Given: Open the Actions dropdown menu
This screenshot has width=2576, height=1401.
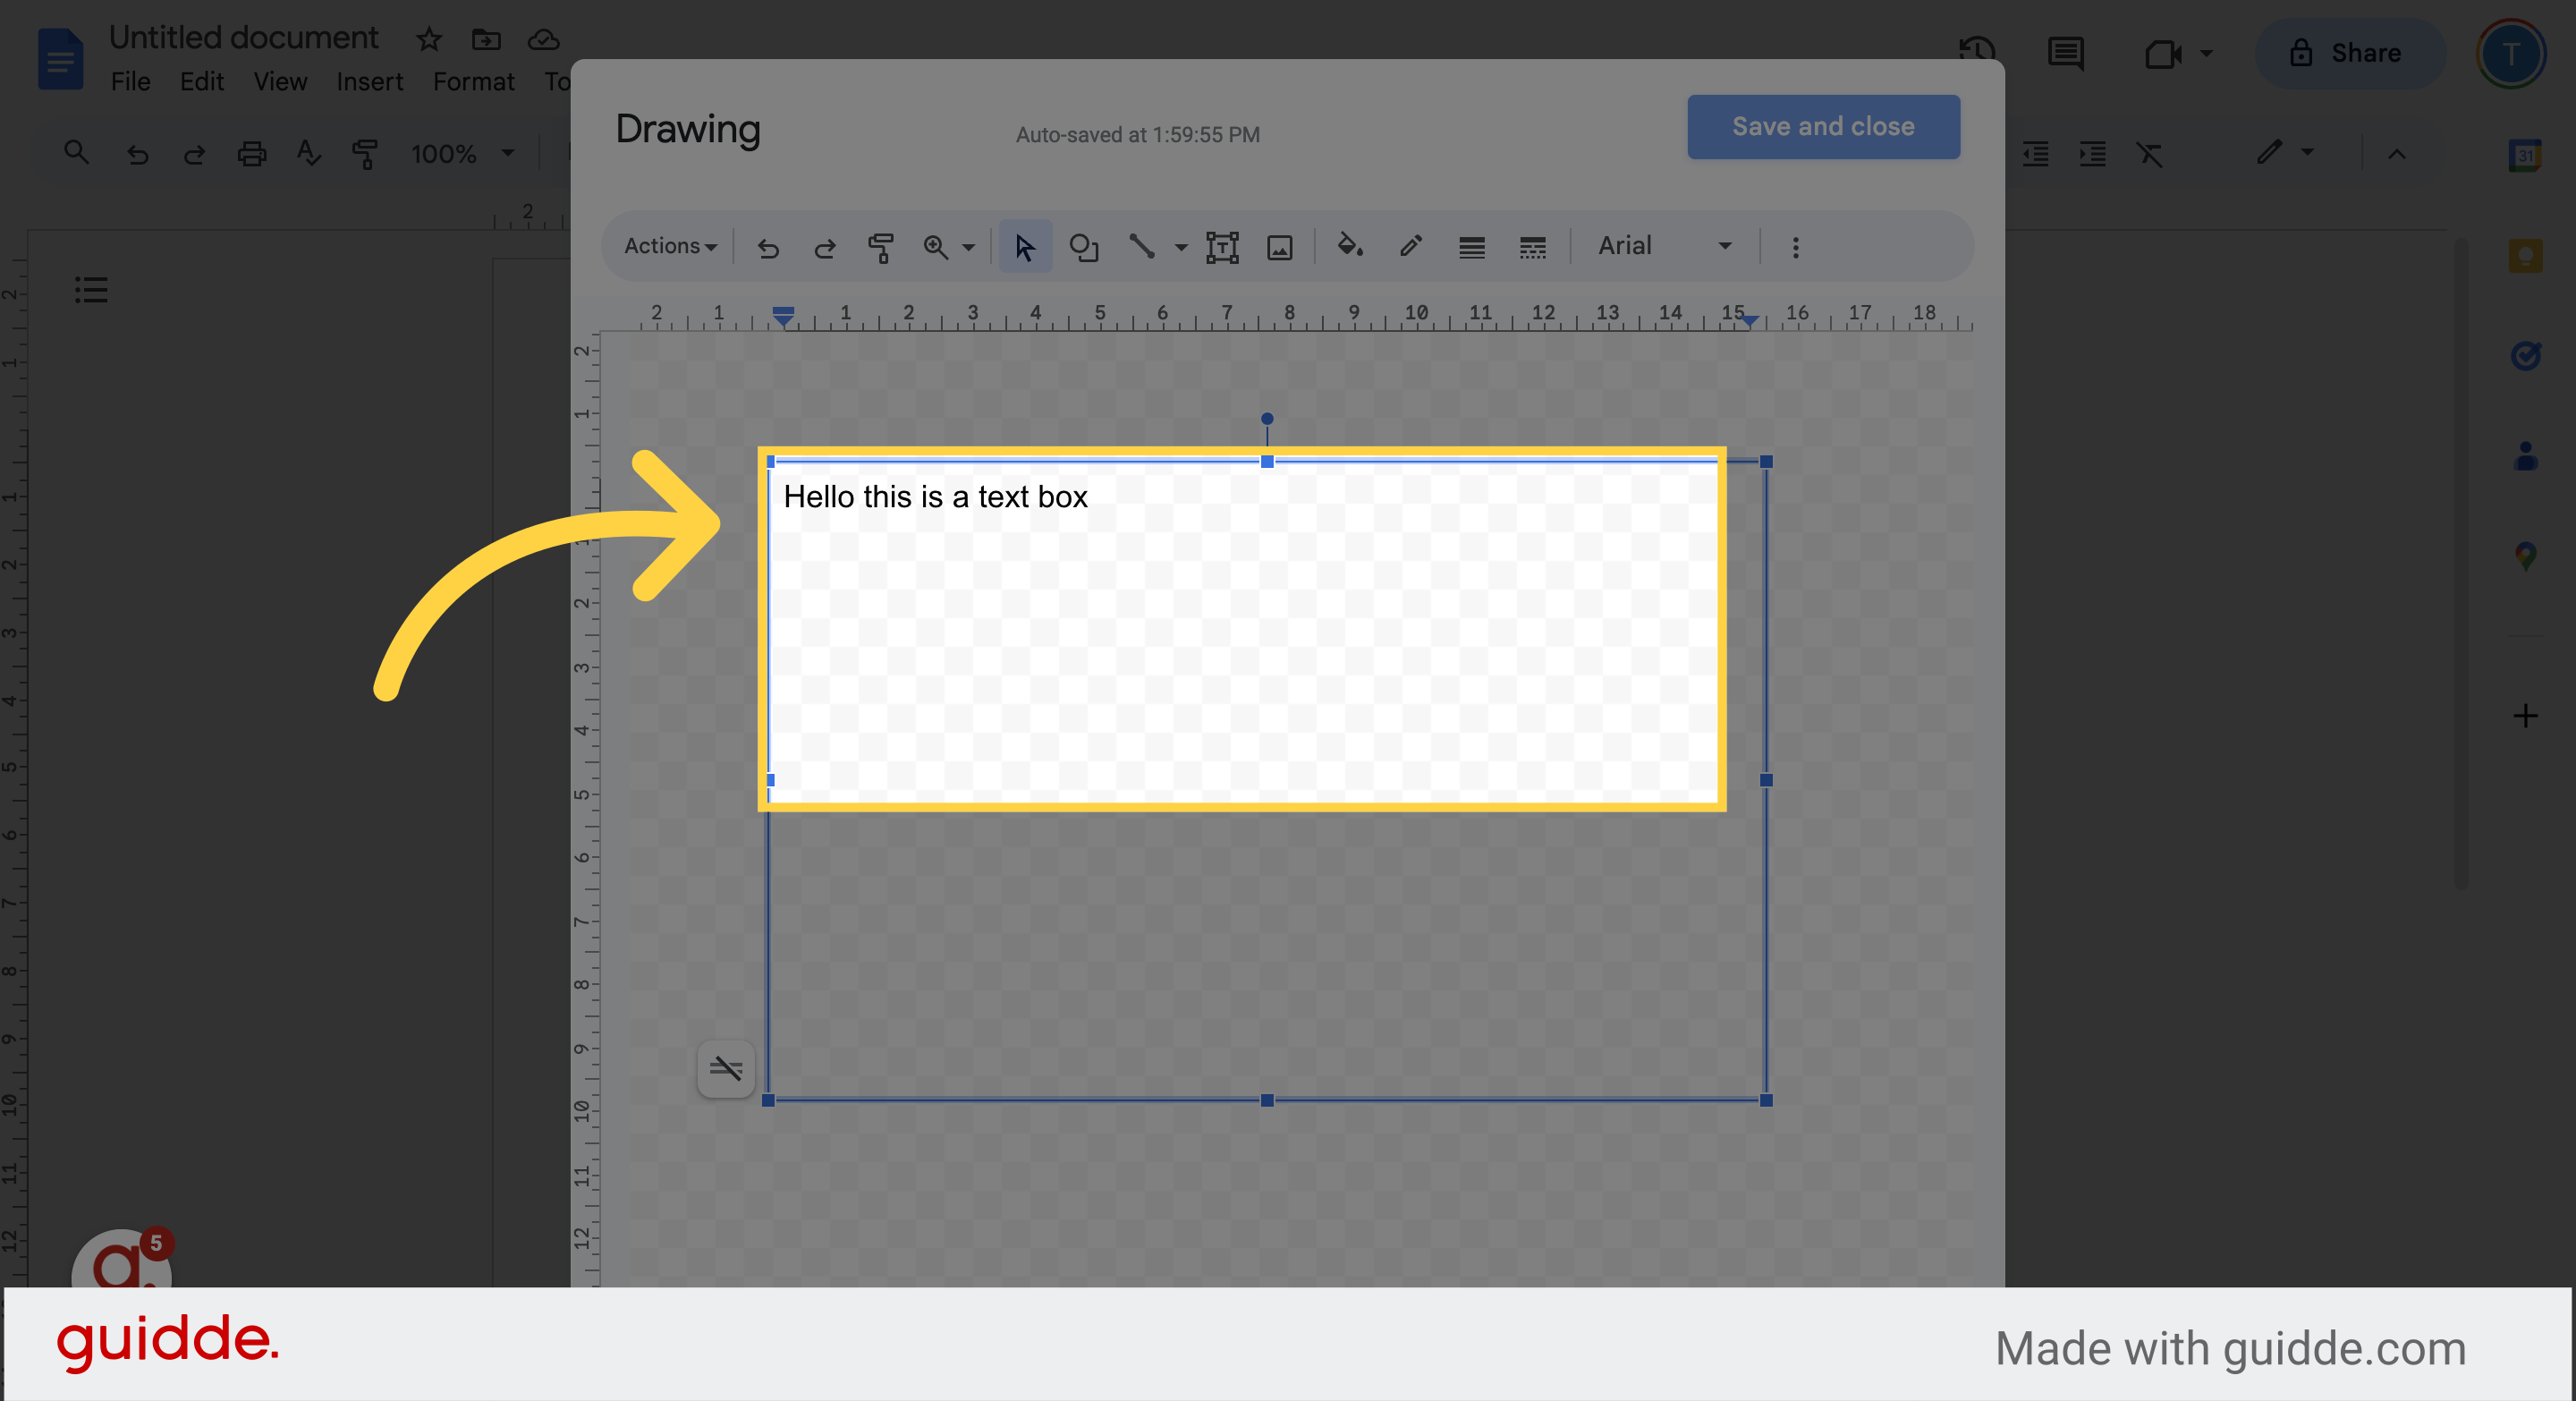Looking at the screenshot, I should (x=670, y=246).
